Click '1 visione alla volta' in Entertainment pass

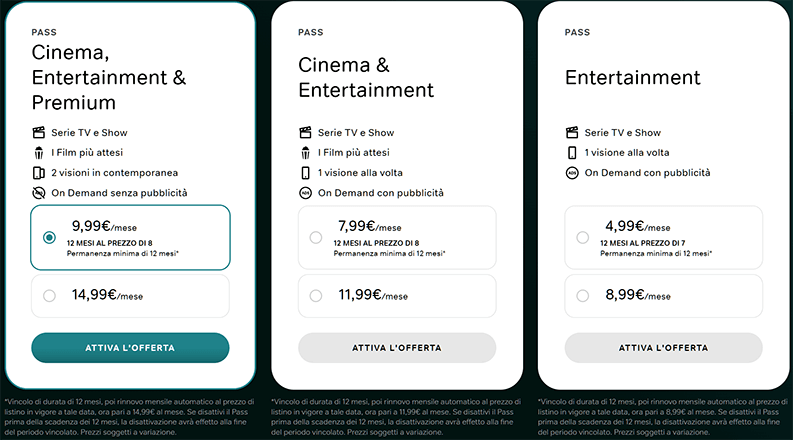point(627,153)
